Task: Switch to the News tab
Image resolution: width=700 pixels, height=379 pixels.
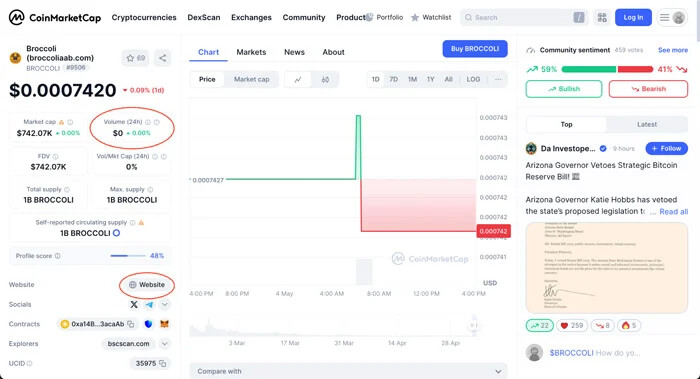Action: pos(294,52)
